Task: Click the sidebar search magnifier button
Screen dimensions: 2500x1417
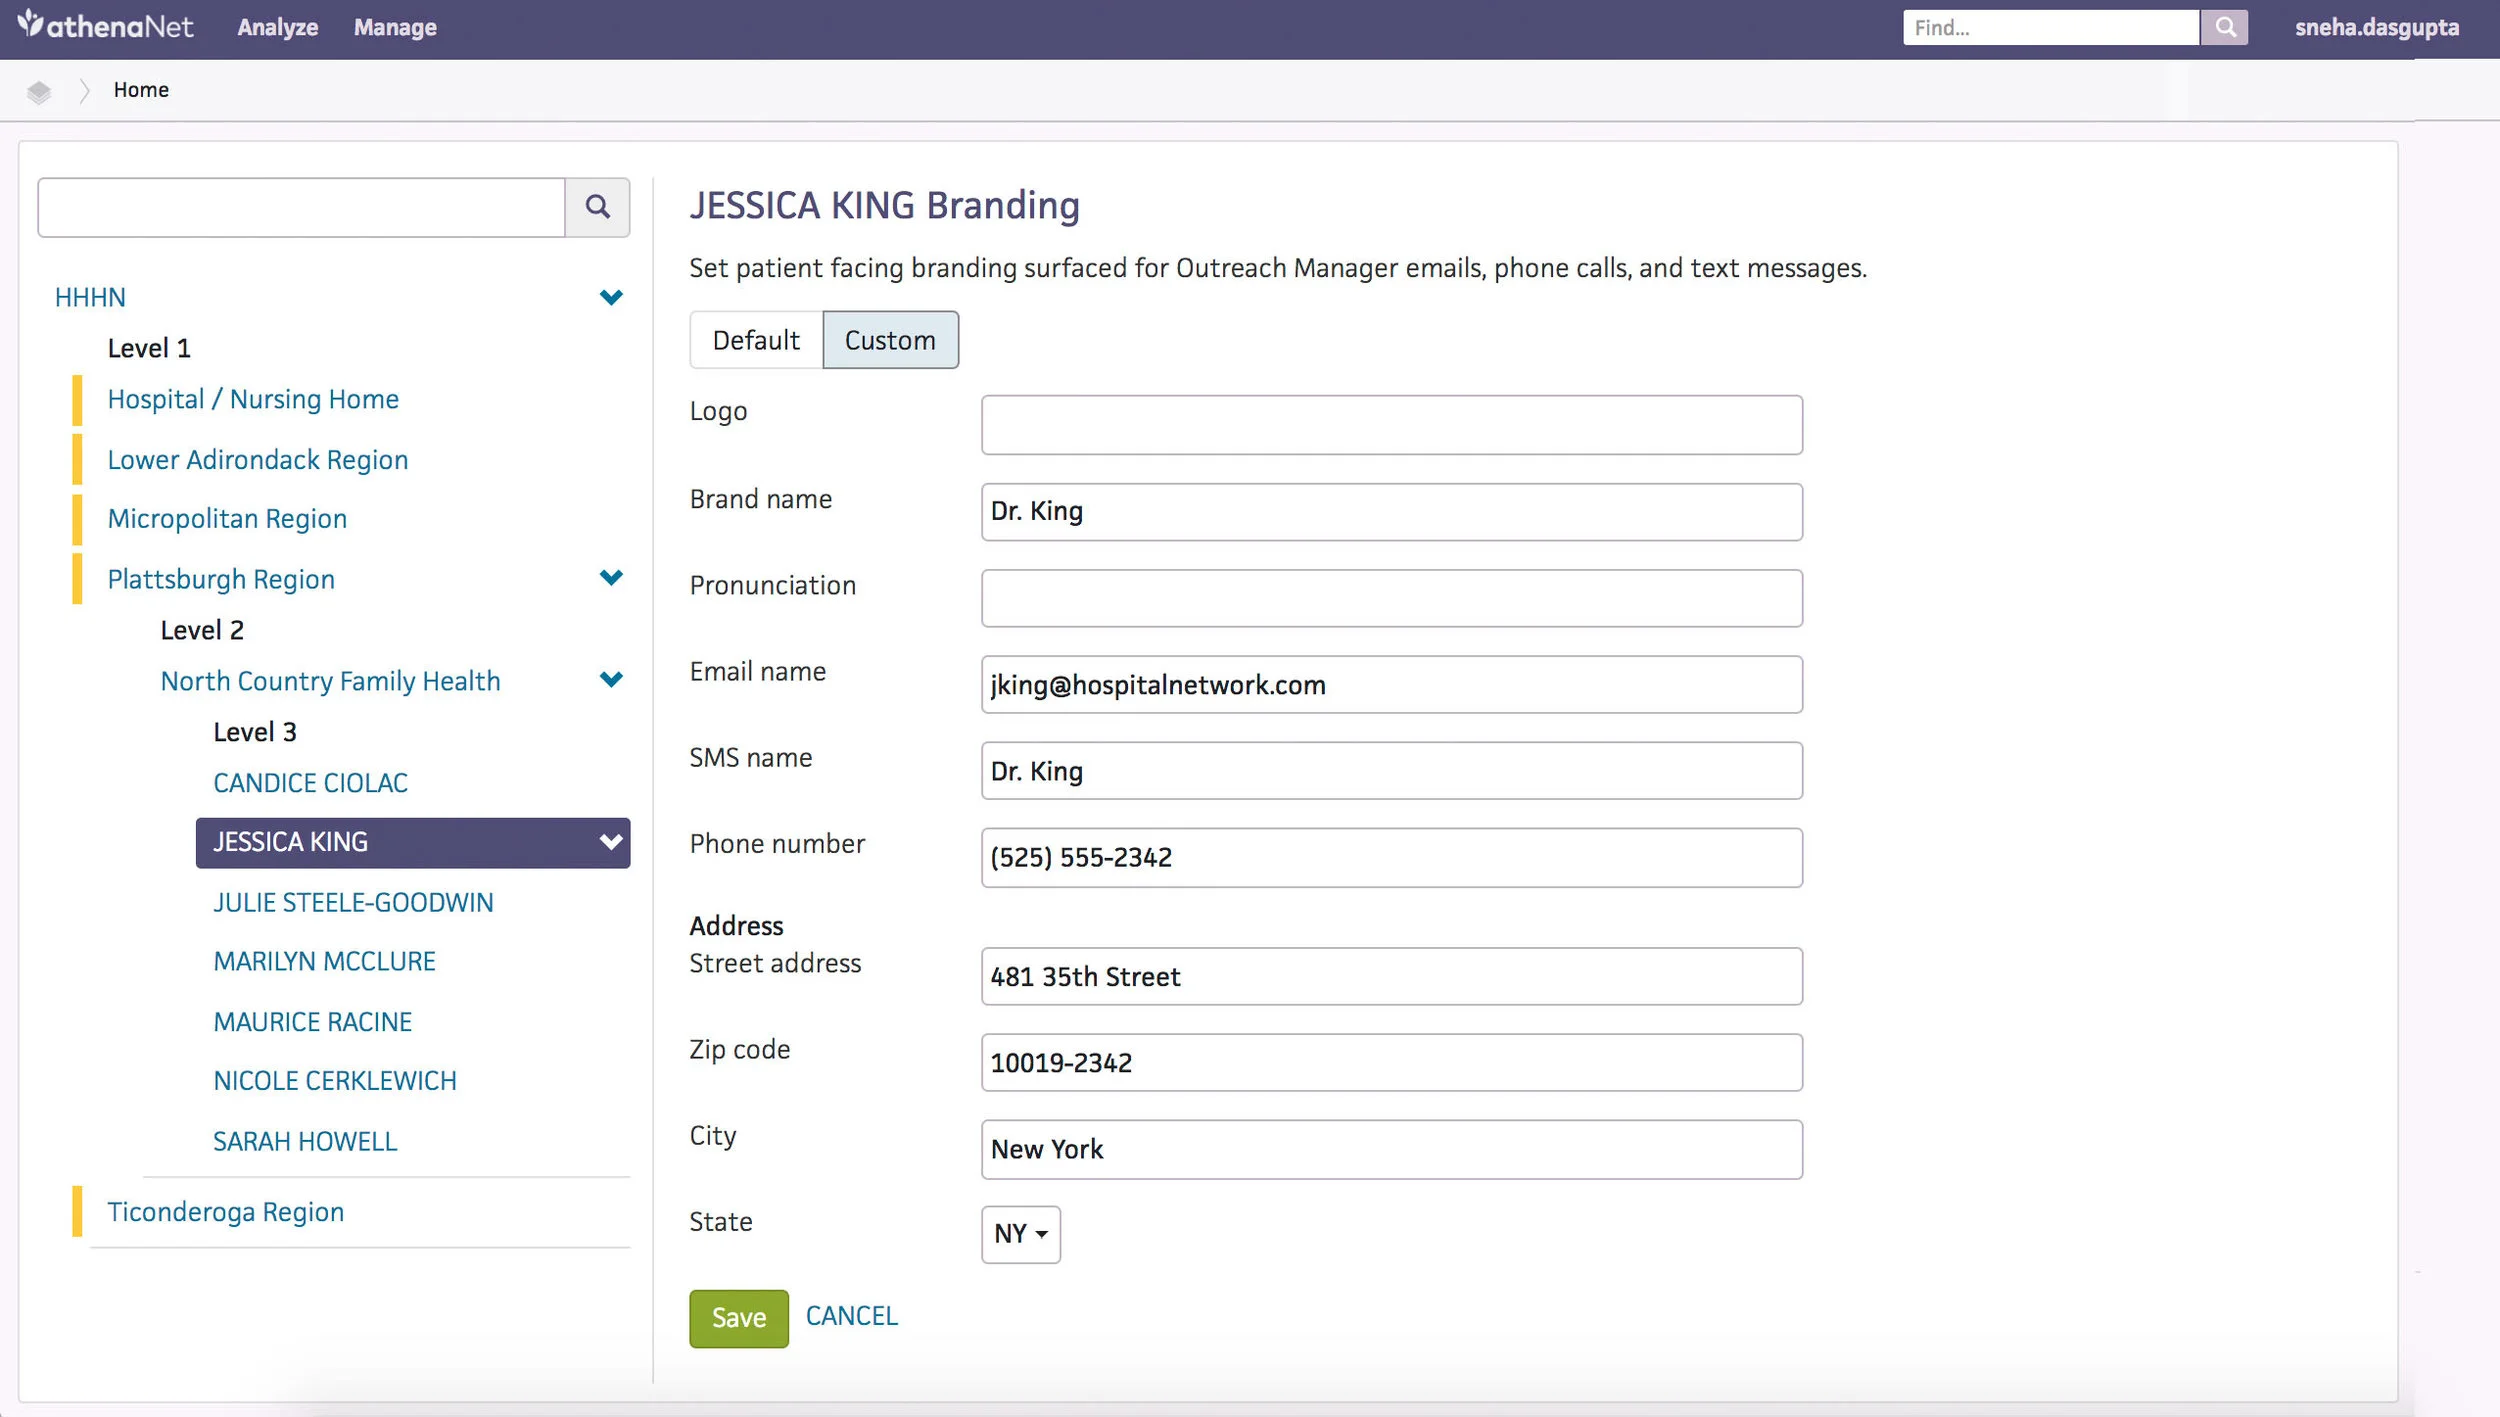Action: pos(597,207)
